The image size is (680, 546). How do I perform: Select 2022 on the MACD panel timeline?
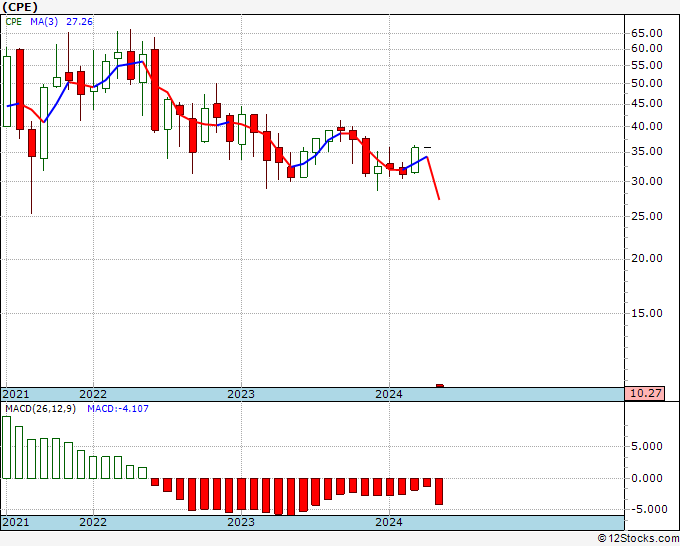pos(93,522)
